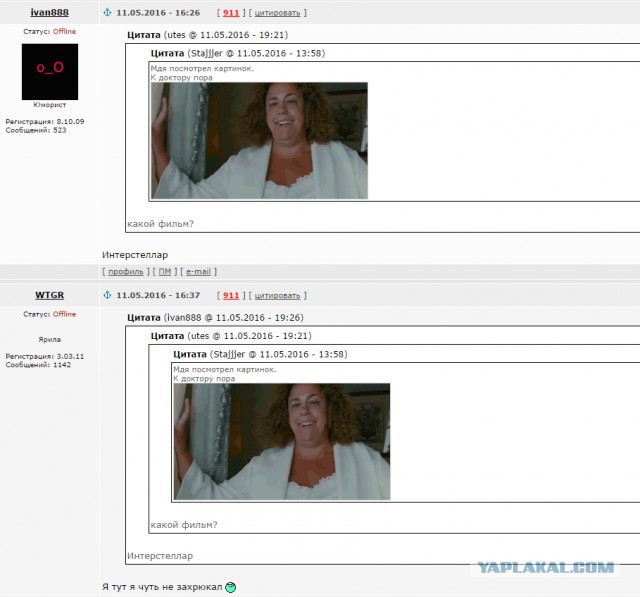Open quoted image in WTGR post
Viewport: 640px width, 597px height.
282,442
